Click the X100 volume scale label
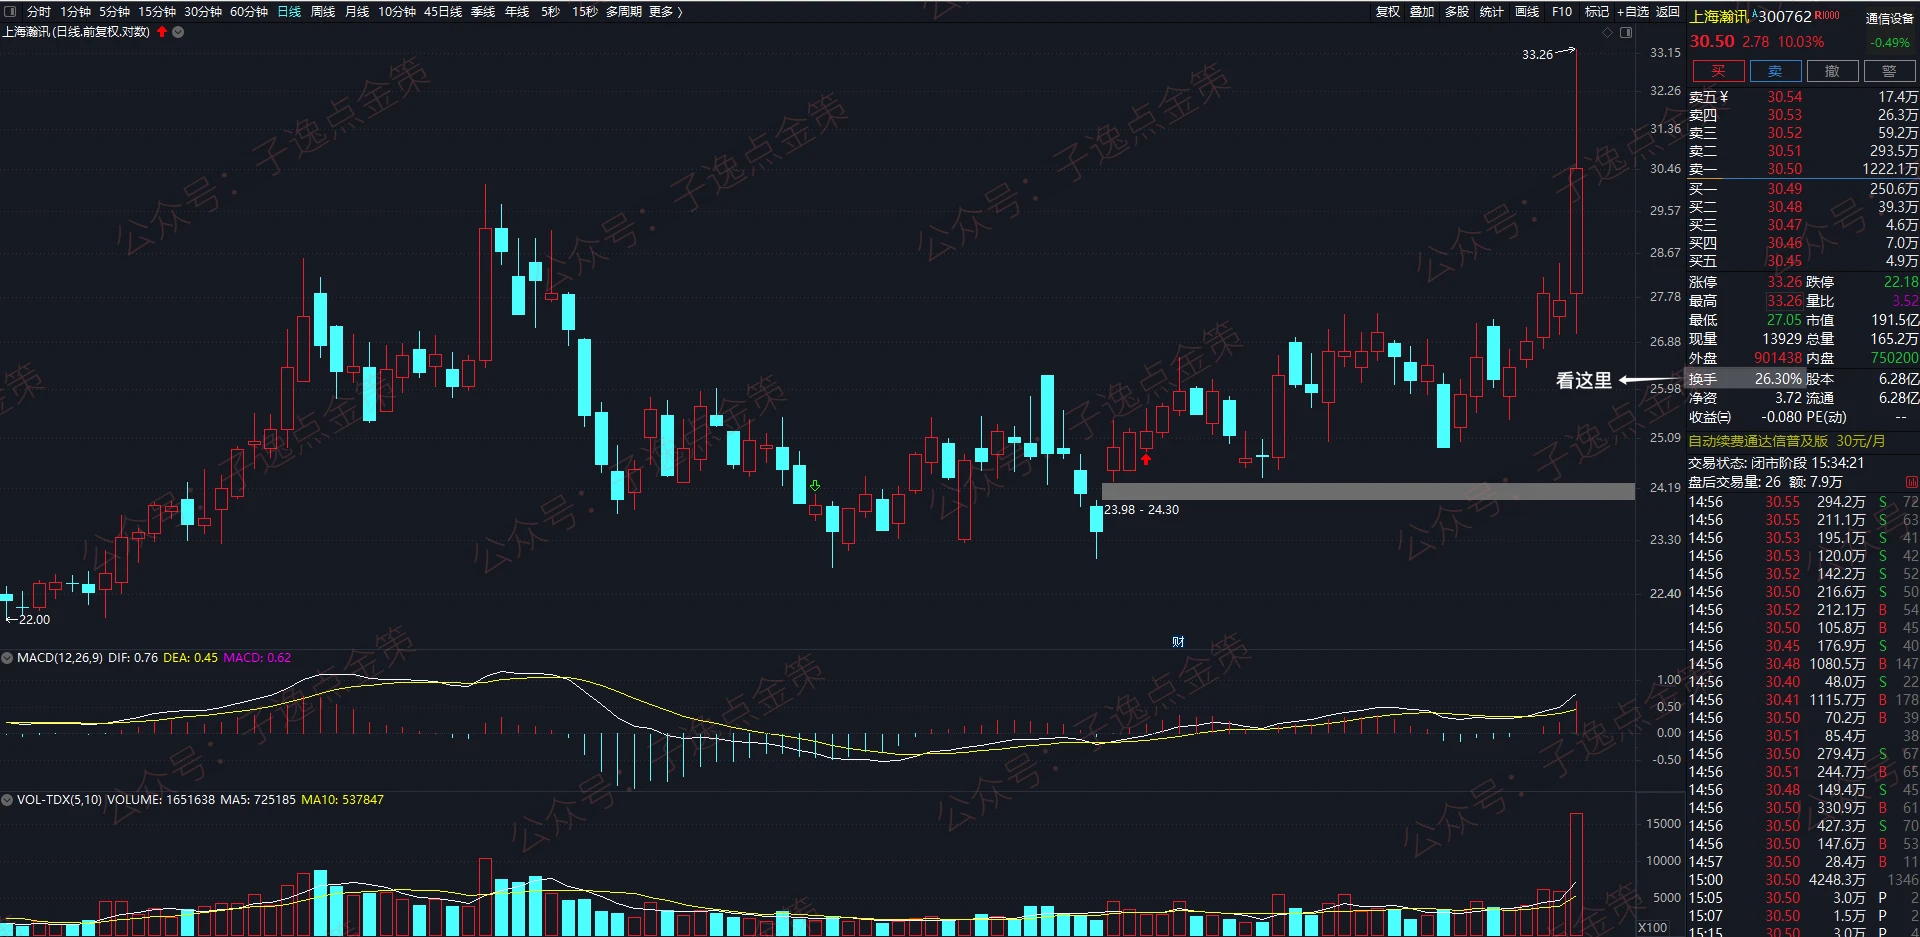 click(1652, 928)
